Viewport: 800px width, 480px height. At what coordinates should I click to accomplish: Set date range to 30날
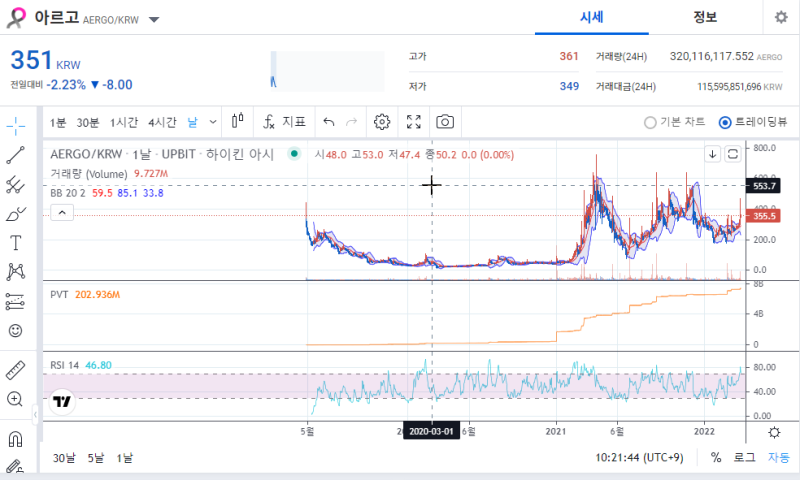[64, 458]
